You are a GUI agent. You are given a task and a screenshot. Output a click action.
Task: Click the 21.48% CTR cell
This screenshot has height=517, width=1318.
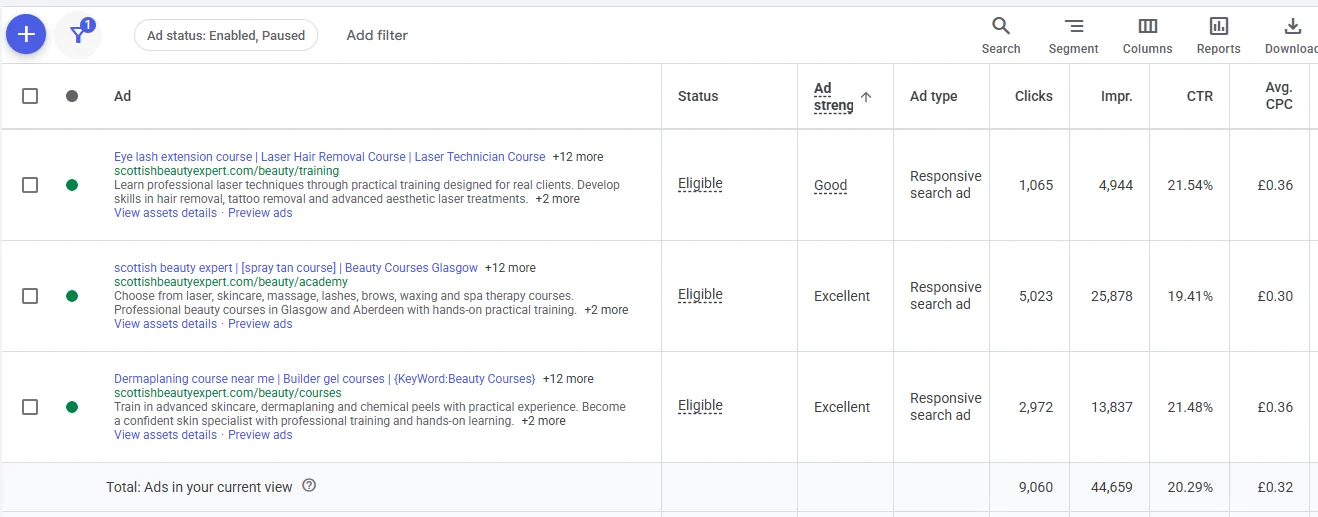pyautogui.click(x=1190, y=407)
